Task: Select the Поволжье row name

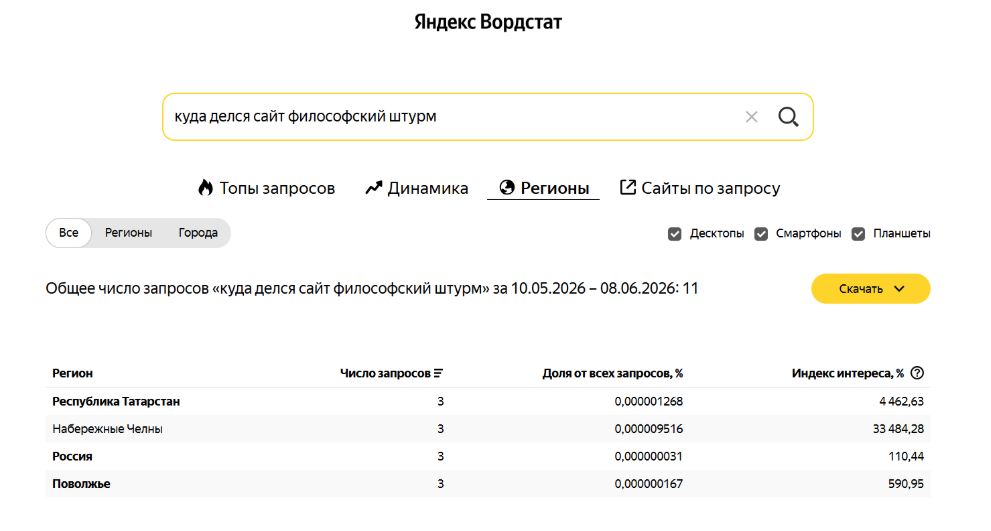Action: 81,484
